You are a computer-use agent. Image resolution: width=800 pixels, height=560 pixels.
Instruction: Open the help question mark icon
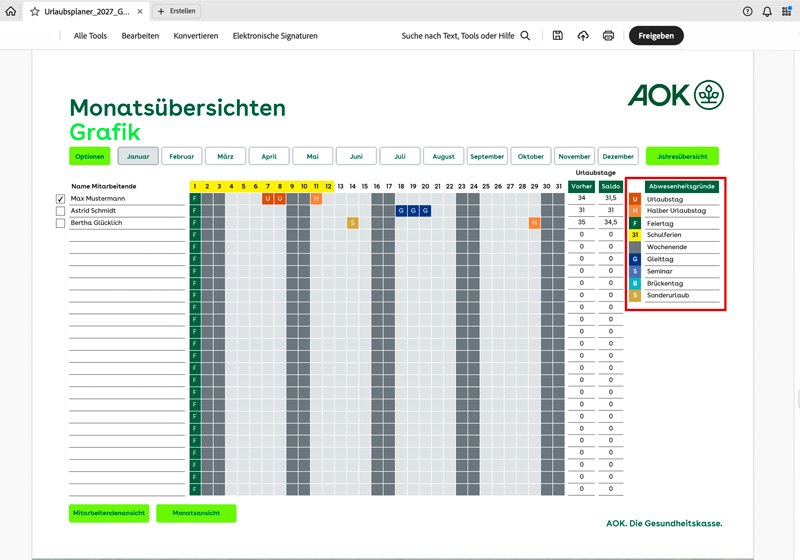[x=748, y=11]
